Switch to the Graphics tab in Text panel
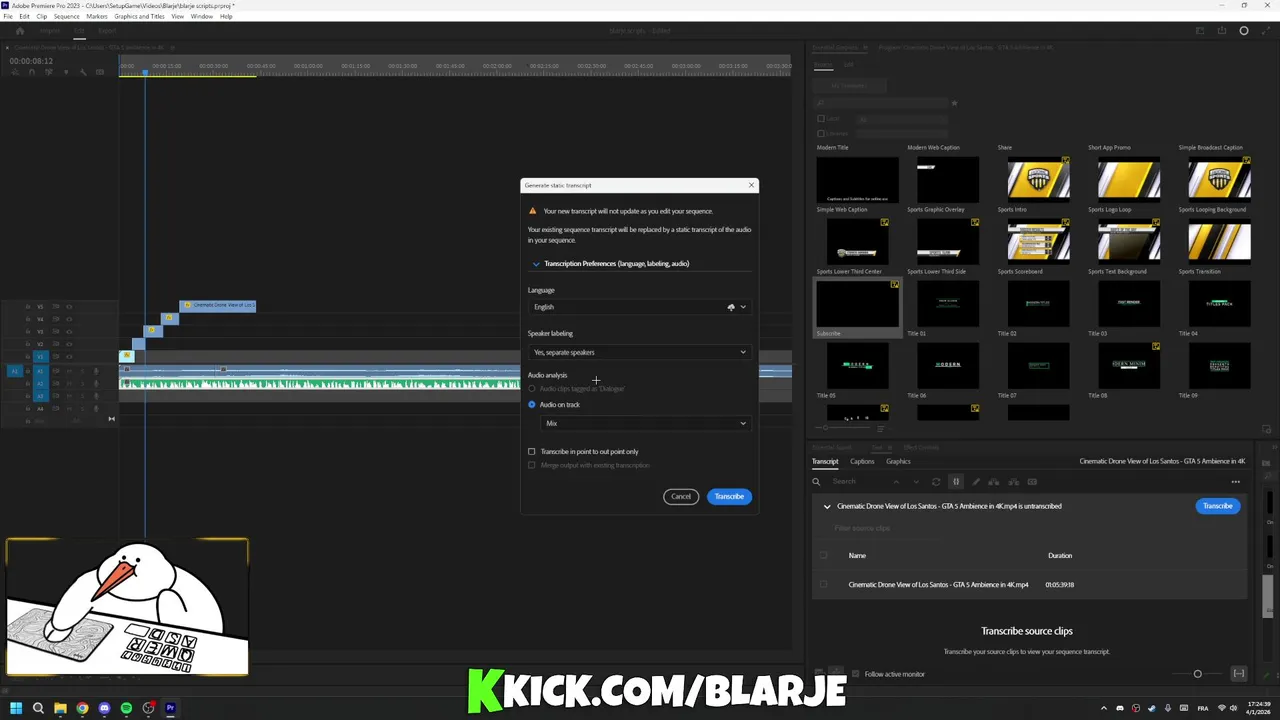Image resolution: width=1280 pixels, height=720 pixels. (x=898, y=461)
